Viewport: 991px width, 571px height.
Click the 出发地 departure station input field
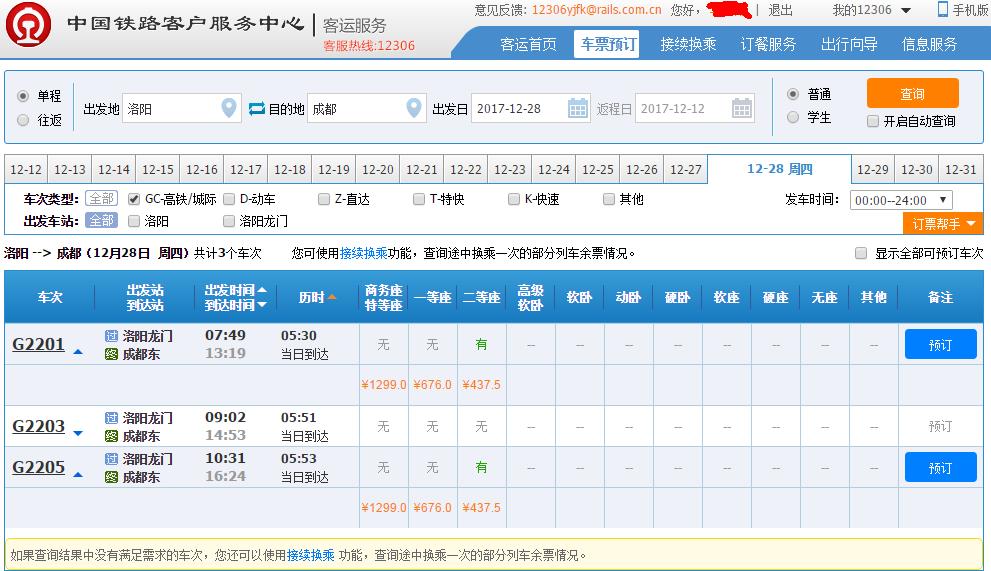pyautogui.click(x=170, y=109)
